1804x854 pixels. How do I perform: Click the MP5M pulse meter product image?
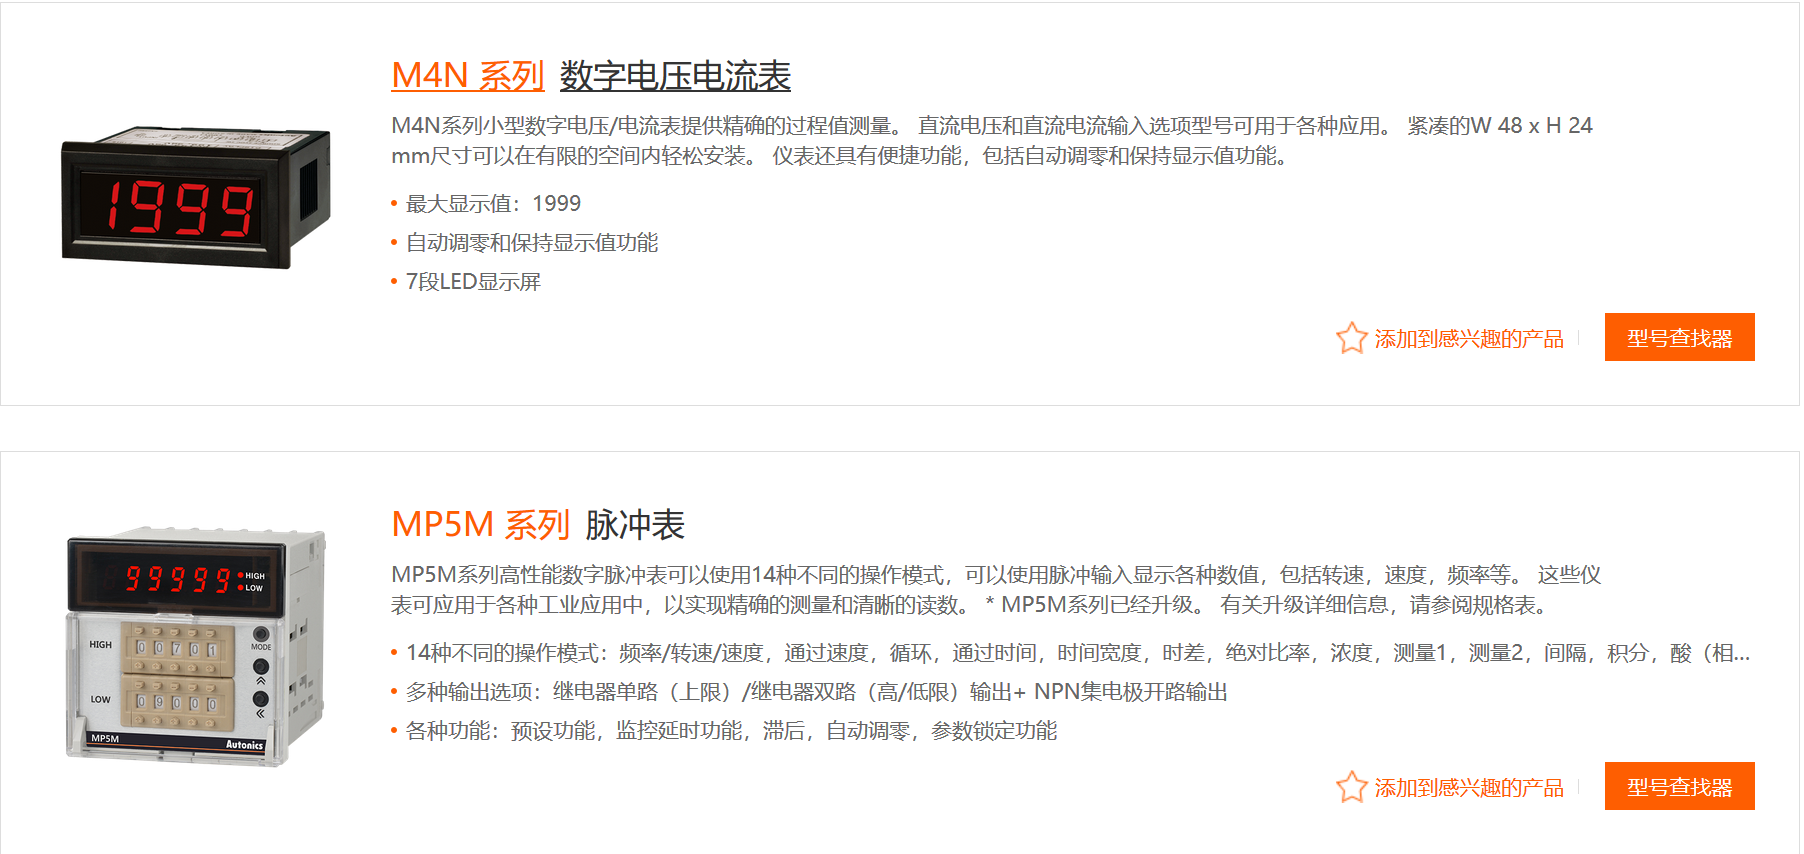click(196, 646)
